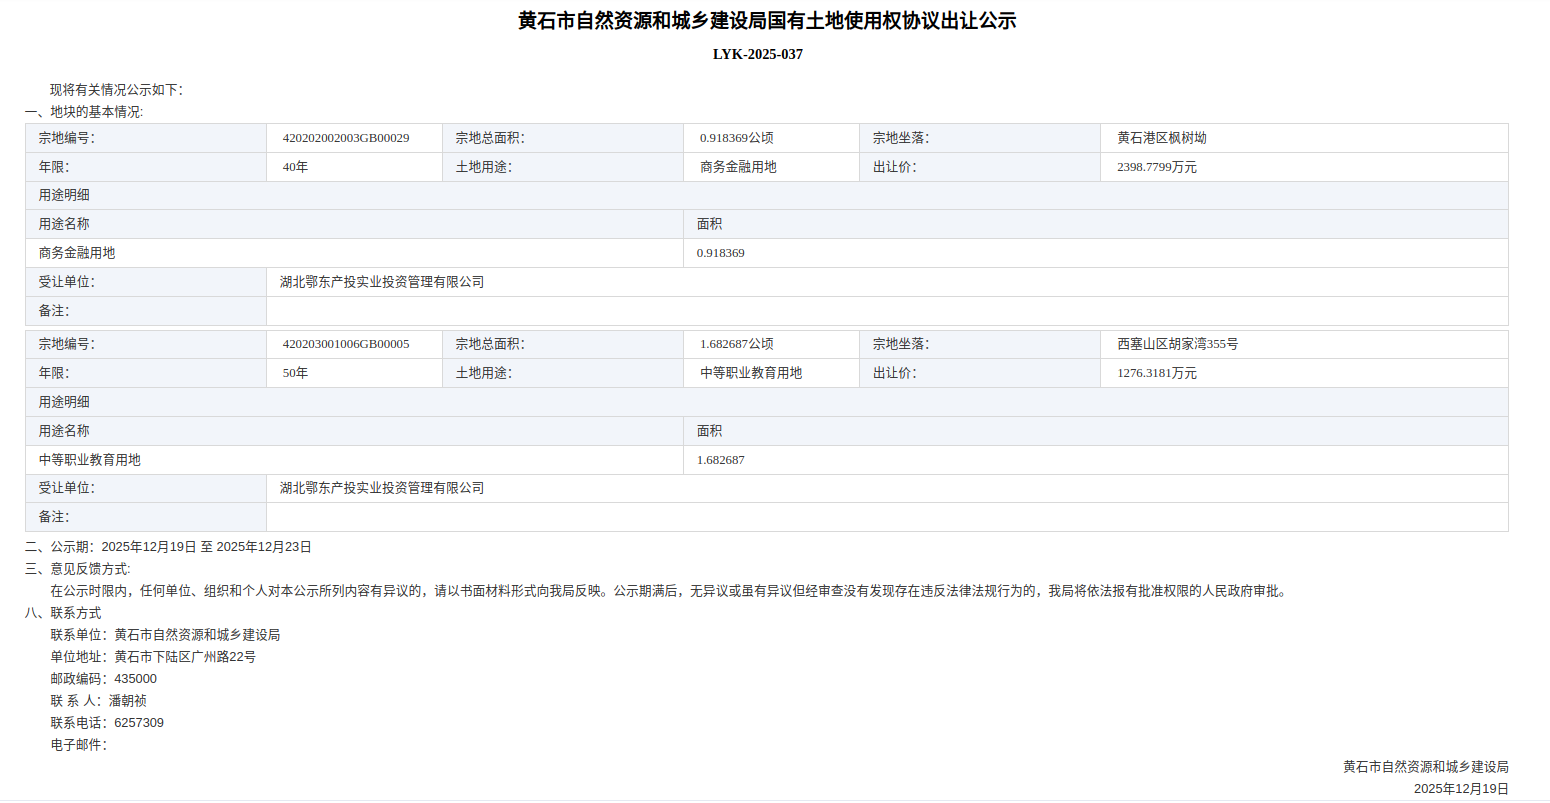The image size is (1550, 803).
Task: Select total area 1.682687公顷 cell
Action: 737,344
